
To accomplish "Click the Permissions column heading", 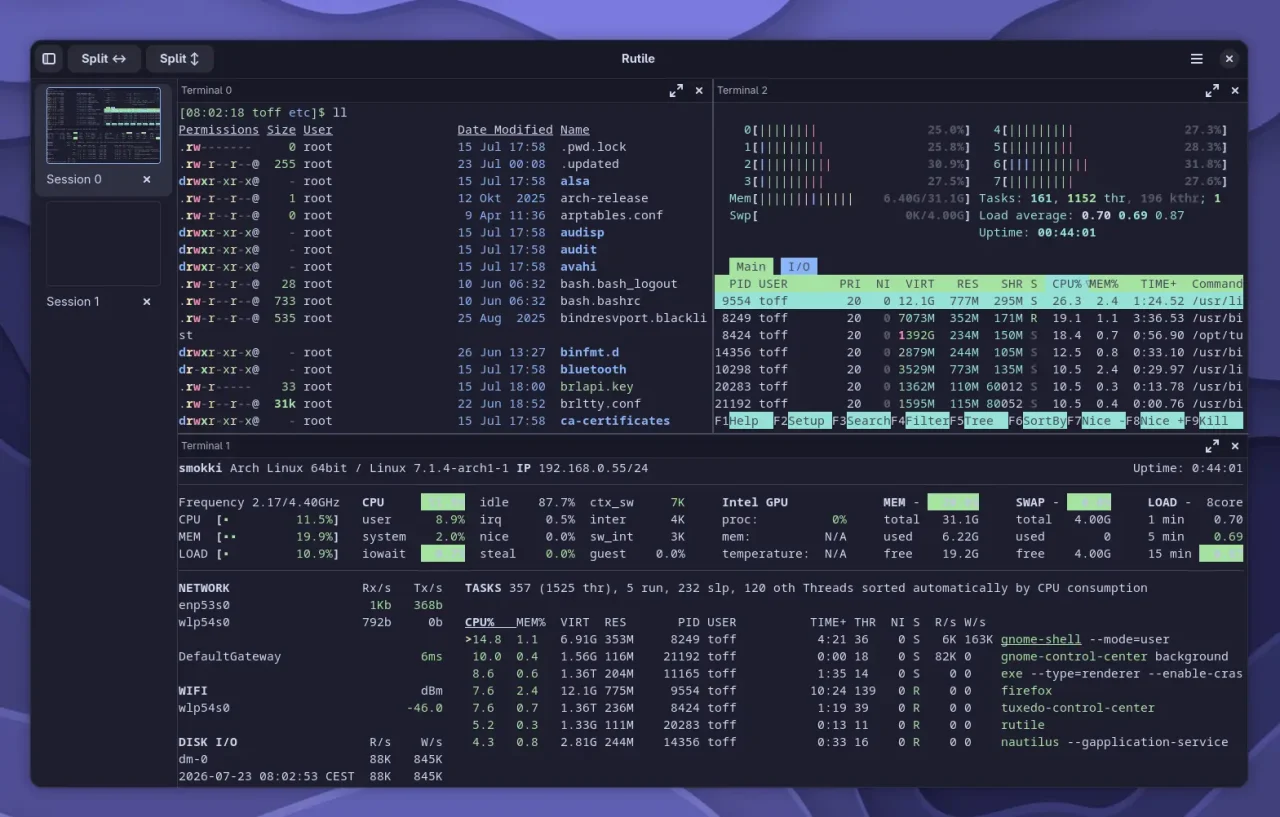I will 219,130.
